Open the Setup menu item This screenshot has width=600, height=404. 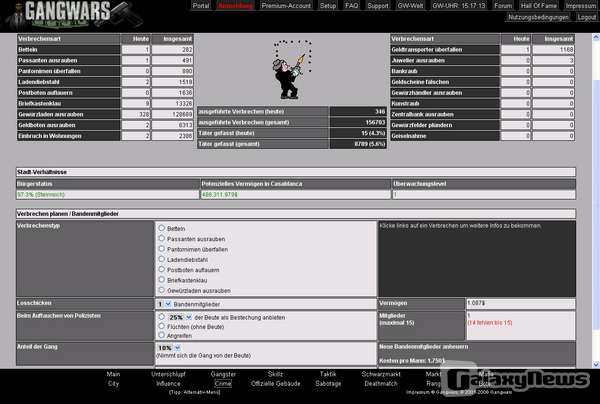328,6
